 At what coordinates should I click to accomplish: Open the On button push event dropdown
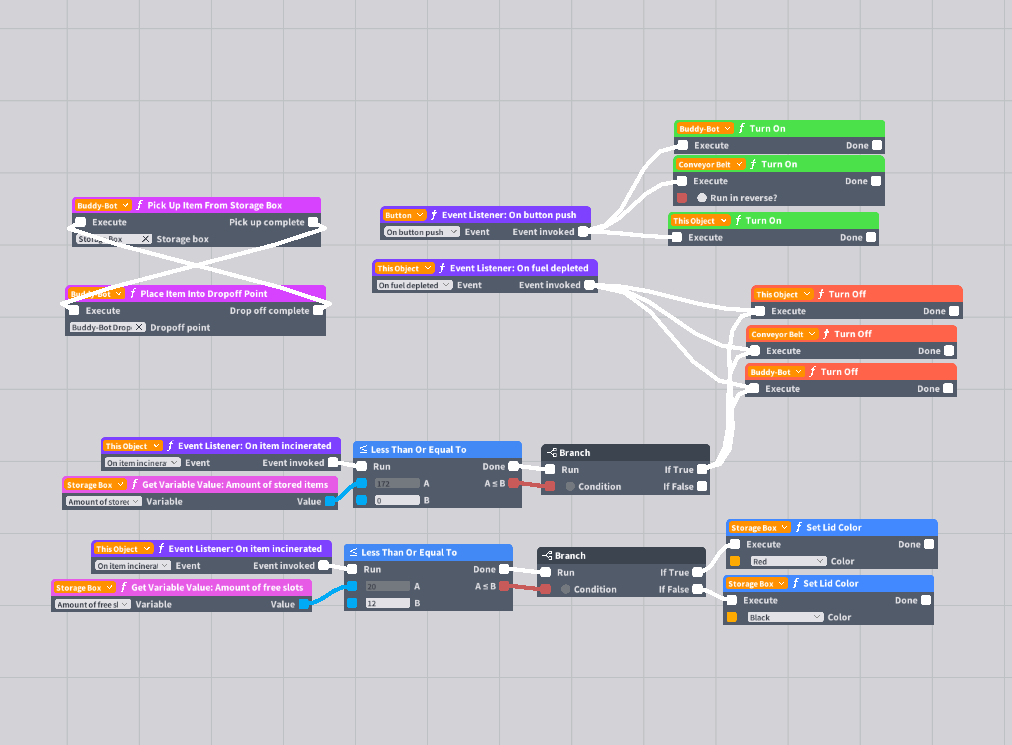click(x=421, y=232)
